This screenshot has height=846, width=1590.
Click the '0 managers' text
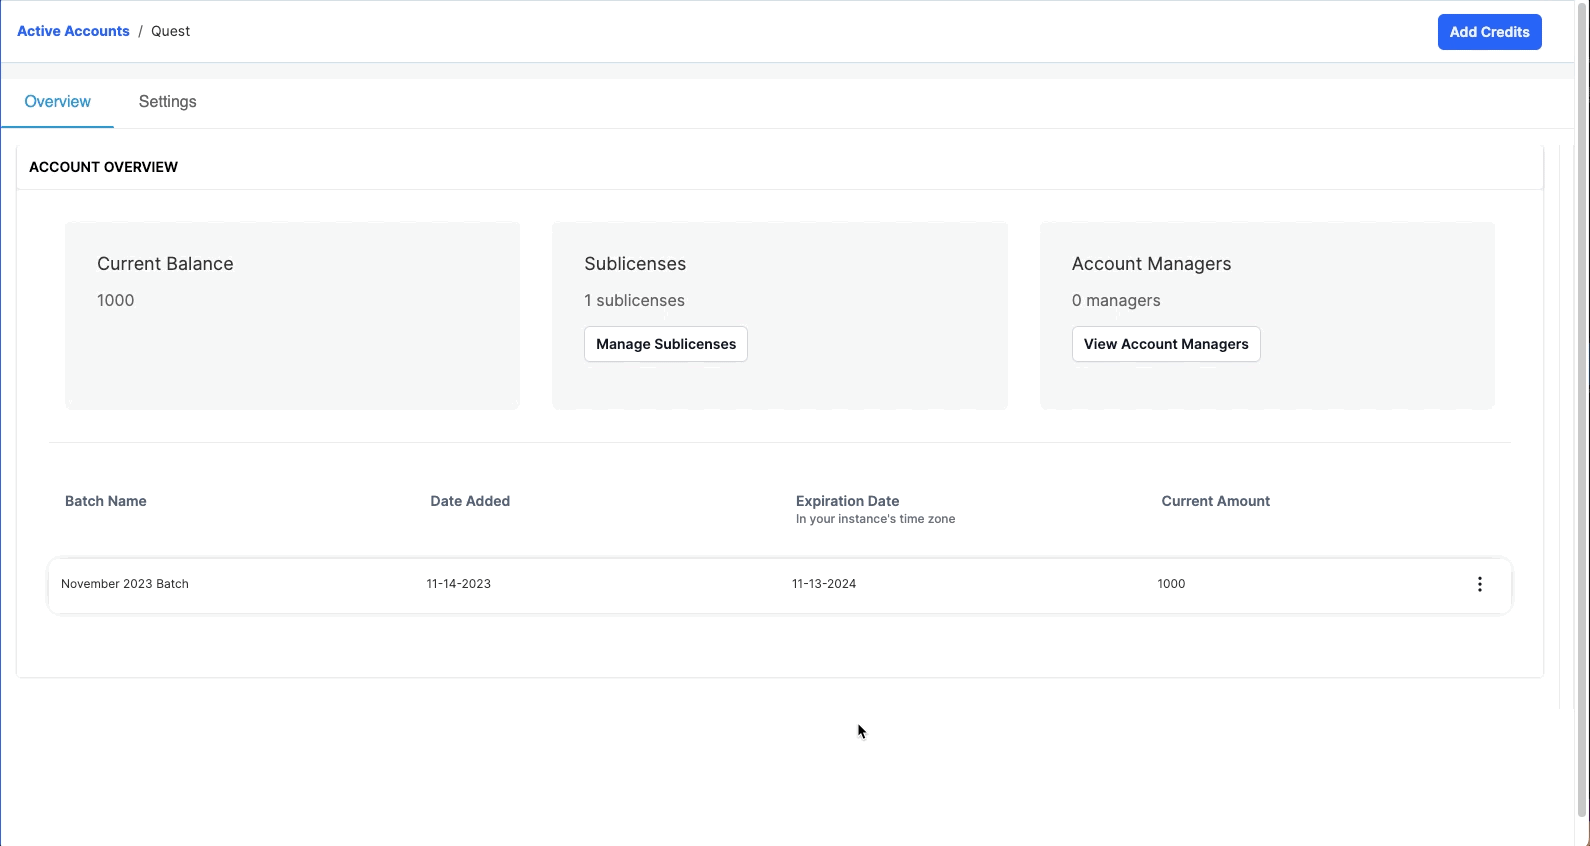1116,300
